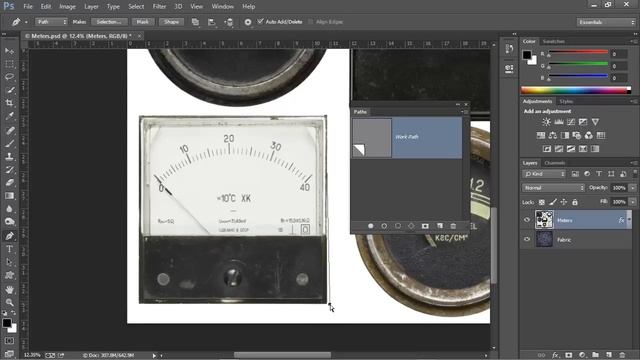Click the Path arrangement icon in options bar
The height and width of the screenshot is (360, 640).
pos(229,22)
